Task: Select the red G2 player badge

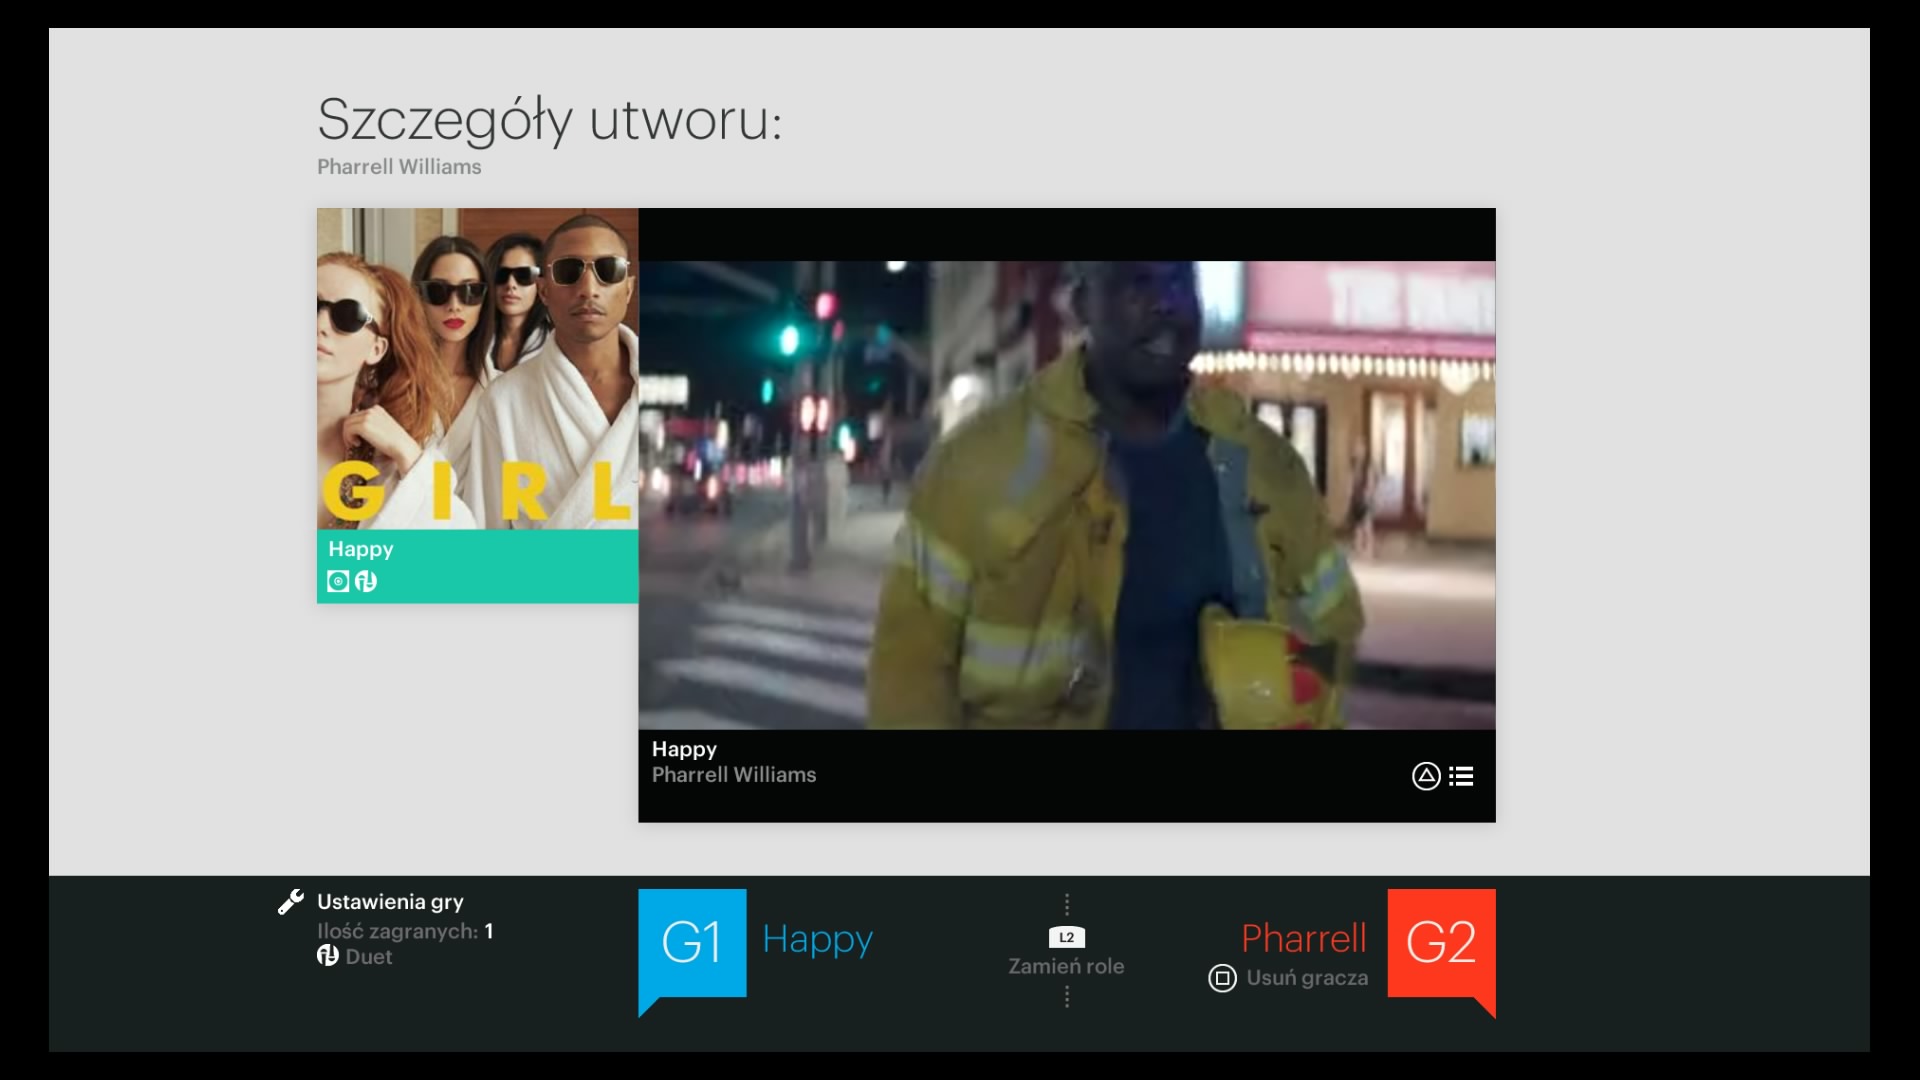Action: pyautogui.click(x=1440, y=942)
